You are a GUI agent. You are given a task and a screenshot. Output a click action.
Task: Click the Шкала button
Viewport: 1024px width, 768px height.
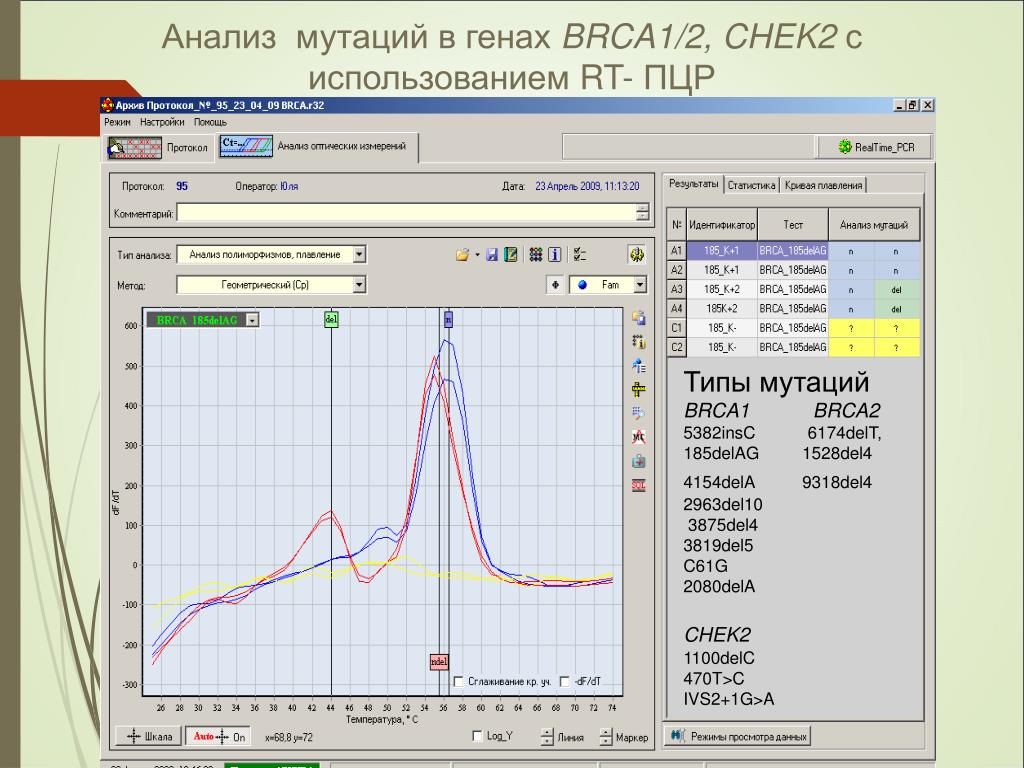148,737
